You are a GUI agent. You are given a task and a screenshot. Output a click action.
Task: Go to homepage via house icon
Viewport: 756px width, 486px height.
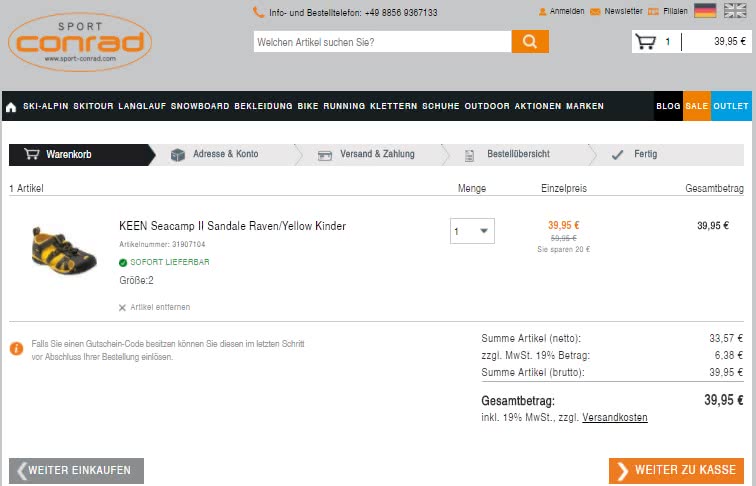tap(11, 107)
